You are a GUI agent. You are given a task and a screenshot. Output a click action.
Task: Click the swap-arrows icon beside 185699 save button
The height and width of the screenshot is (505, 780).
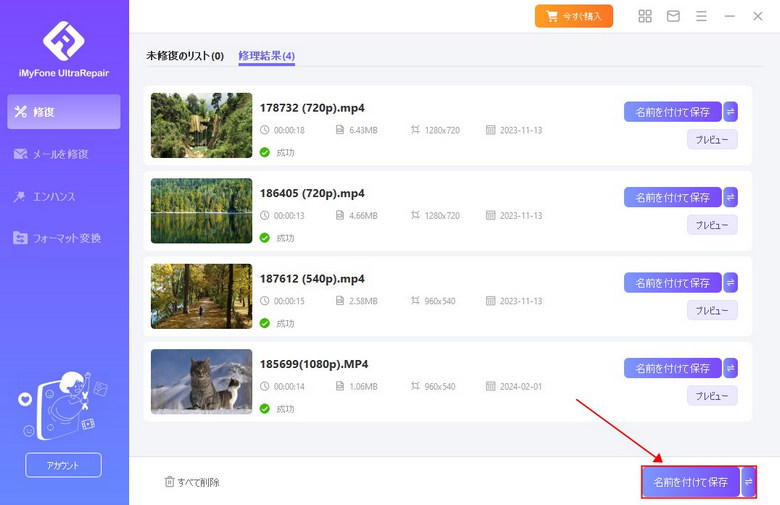(730, 368)
